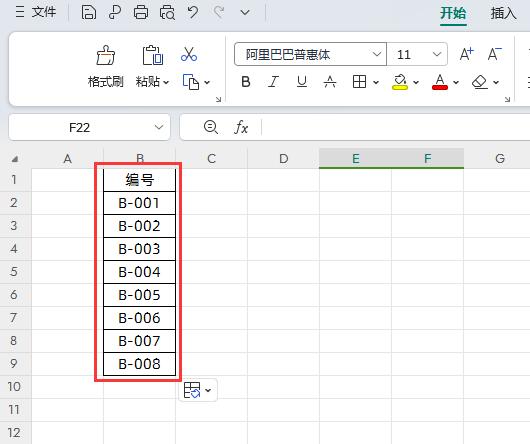
Task: Click the Copy icon
Action: (x=191, y=82)
